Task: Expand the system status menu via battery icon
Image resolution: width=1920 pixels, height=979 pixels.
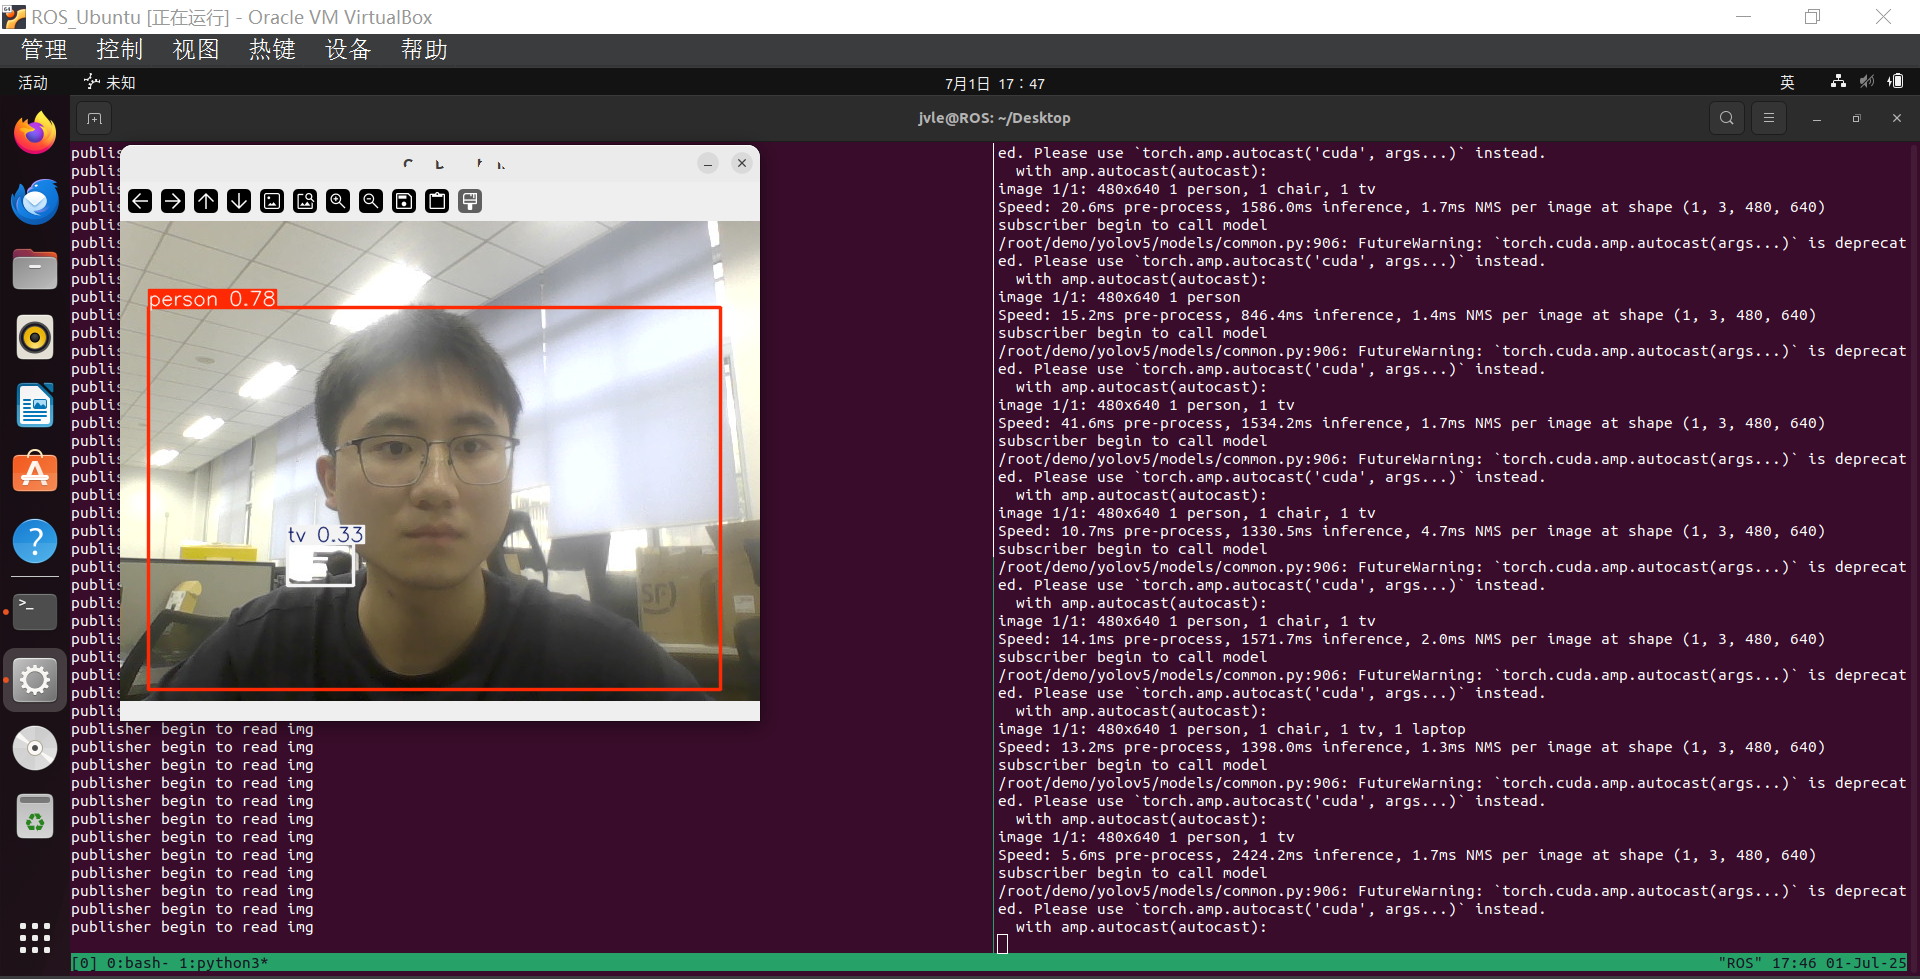Action: 1895,82
